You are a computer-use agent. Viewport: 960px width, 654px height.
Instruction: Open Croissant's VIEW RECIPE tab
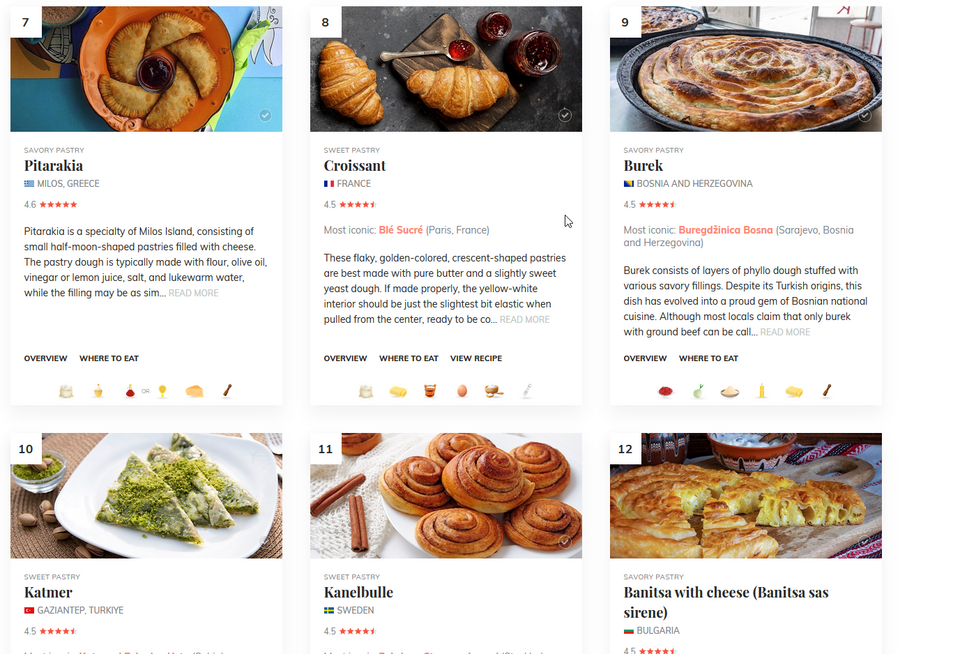tap(476, 358)
